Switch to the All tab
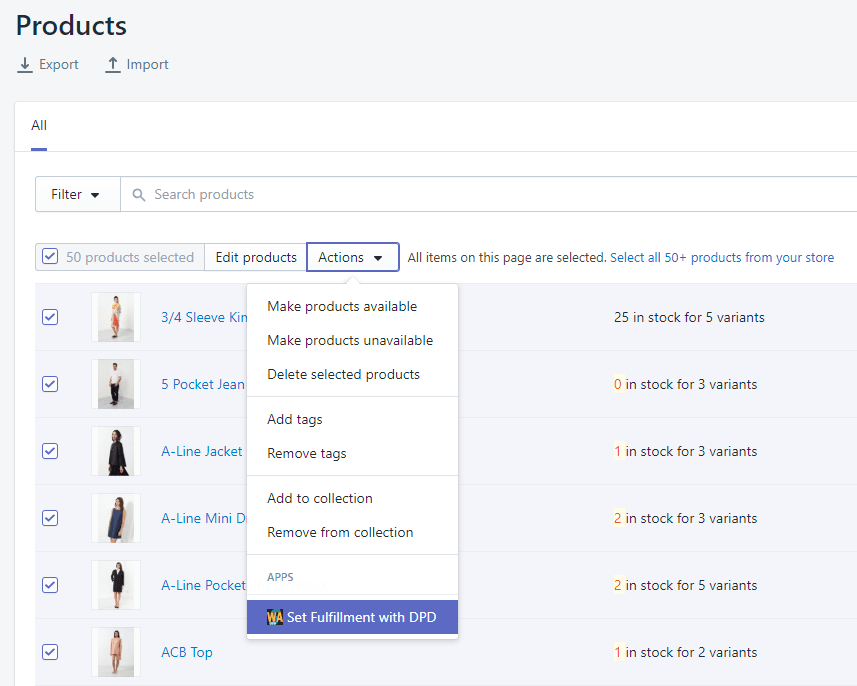The image size is (857, 686). pyautogui.click(x=39, y=126)
